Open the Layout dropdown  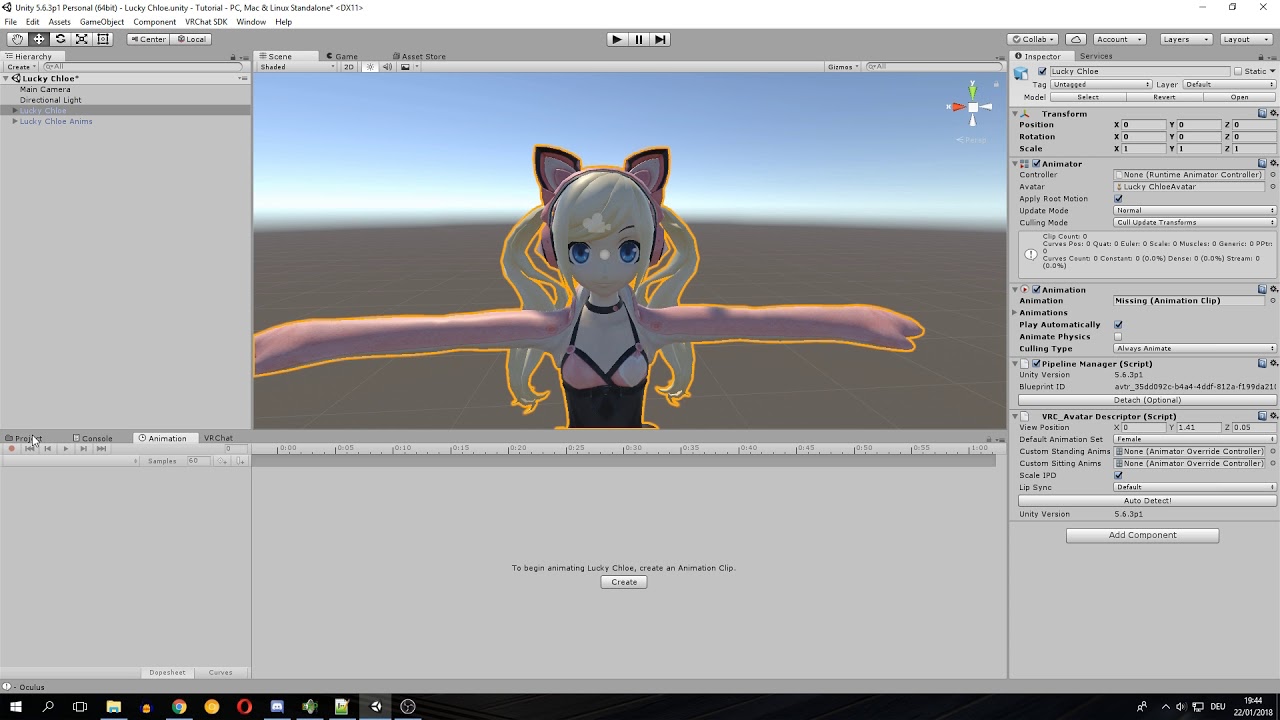coord(1245,39)
